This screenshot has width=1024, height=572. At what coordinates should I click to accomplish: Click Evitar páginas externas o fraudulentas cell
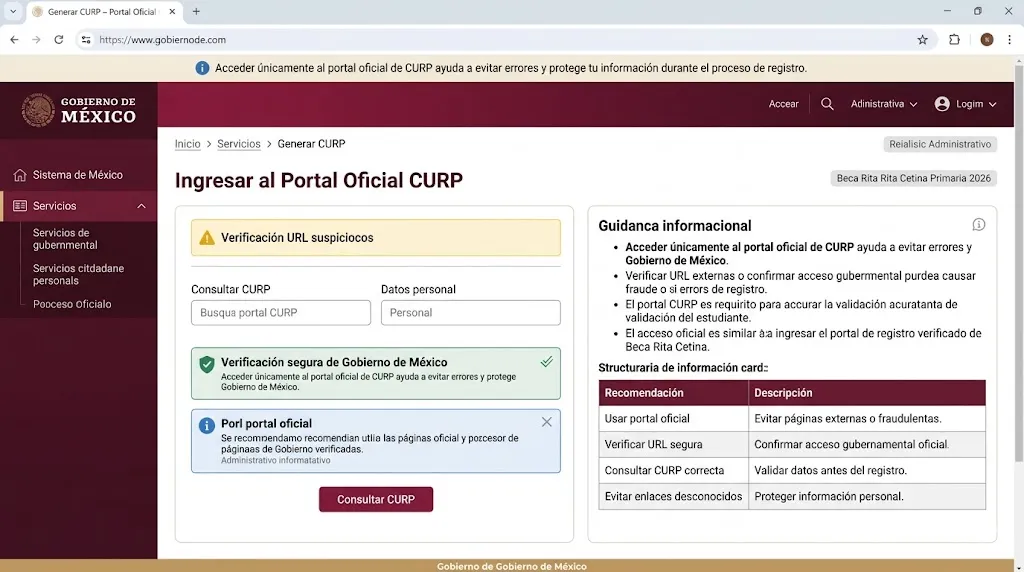867,419
